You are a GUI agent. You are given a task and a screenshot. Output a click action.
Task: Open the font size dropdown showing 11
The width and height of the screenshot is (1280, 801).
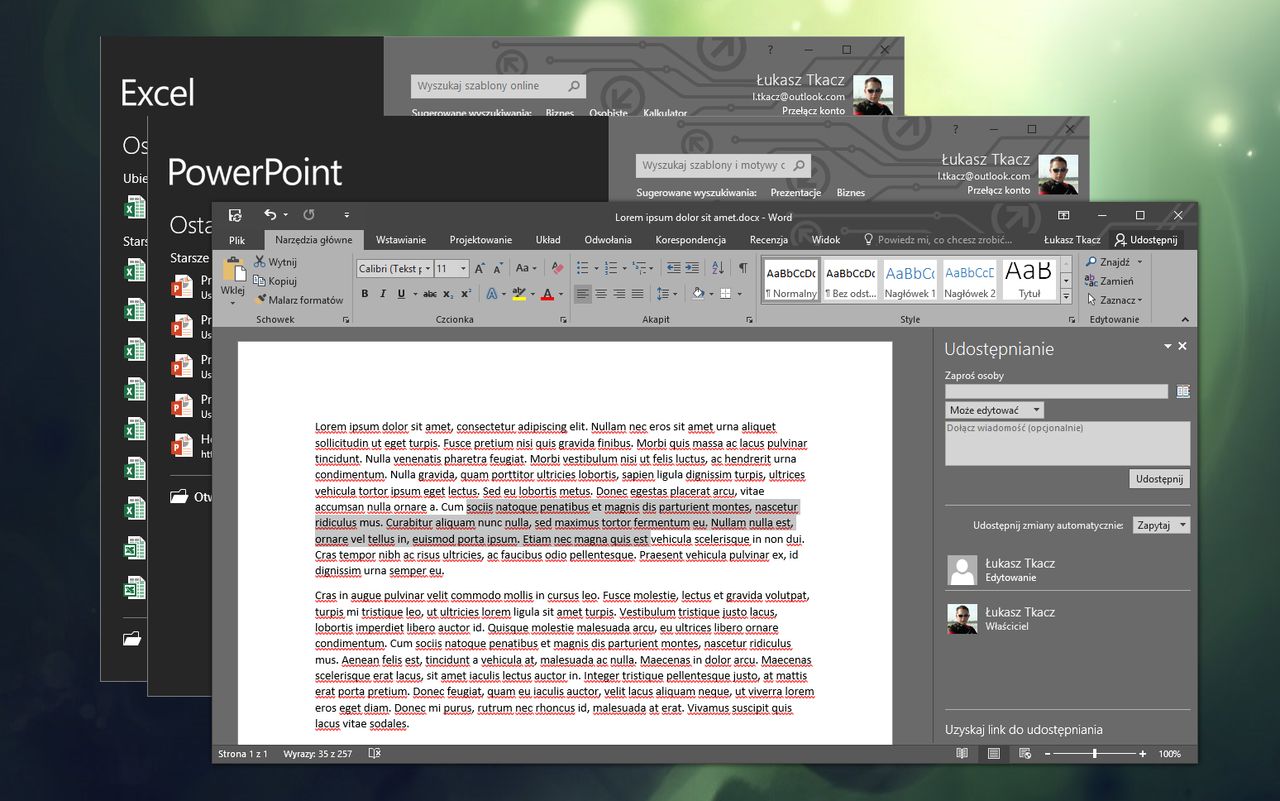click(x=463, y=268)
